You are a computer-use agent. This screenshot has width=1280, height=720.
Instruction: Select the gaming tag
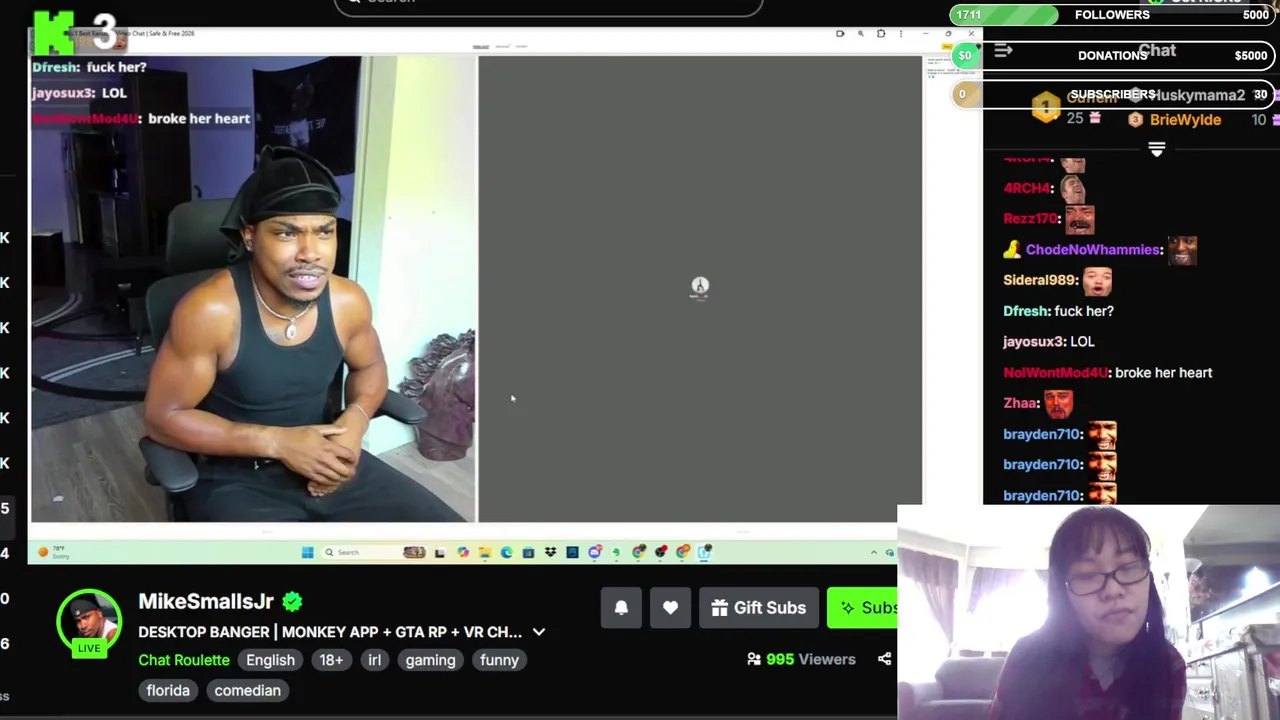pyautogui.click(x=430, y=660)
